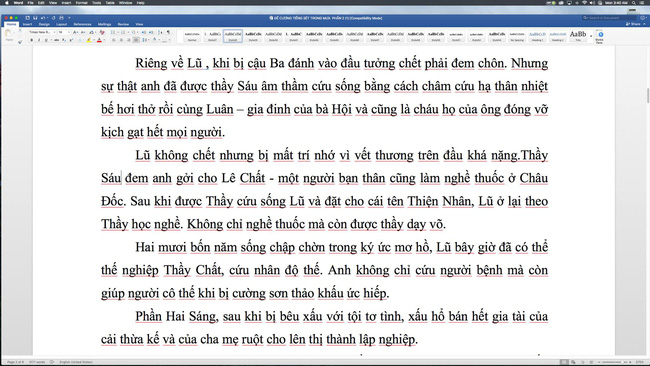Screen dimensions: 650x366
Task: Toggle justify alignment button
Action: click(136, 40)
